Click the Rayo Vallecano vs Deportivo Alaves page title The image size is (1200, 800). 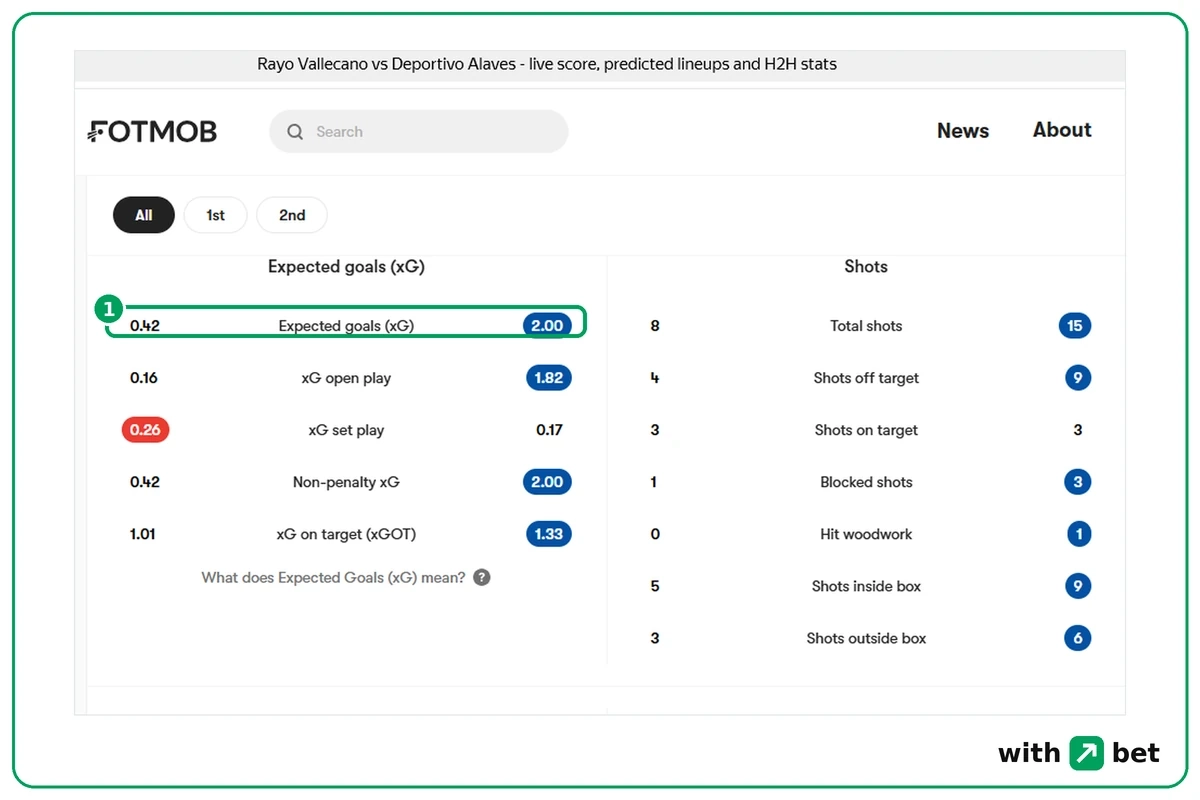click(x=547, y=64)
